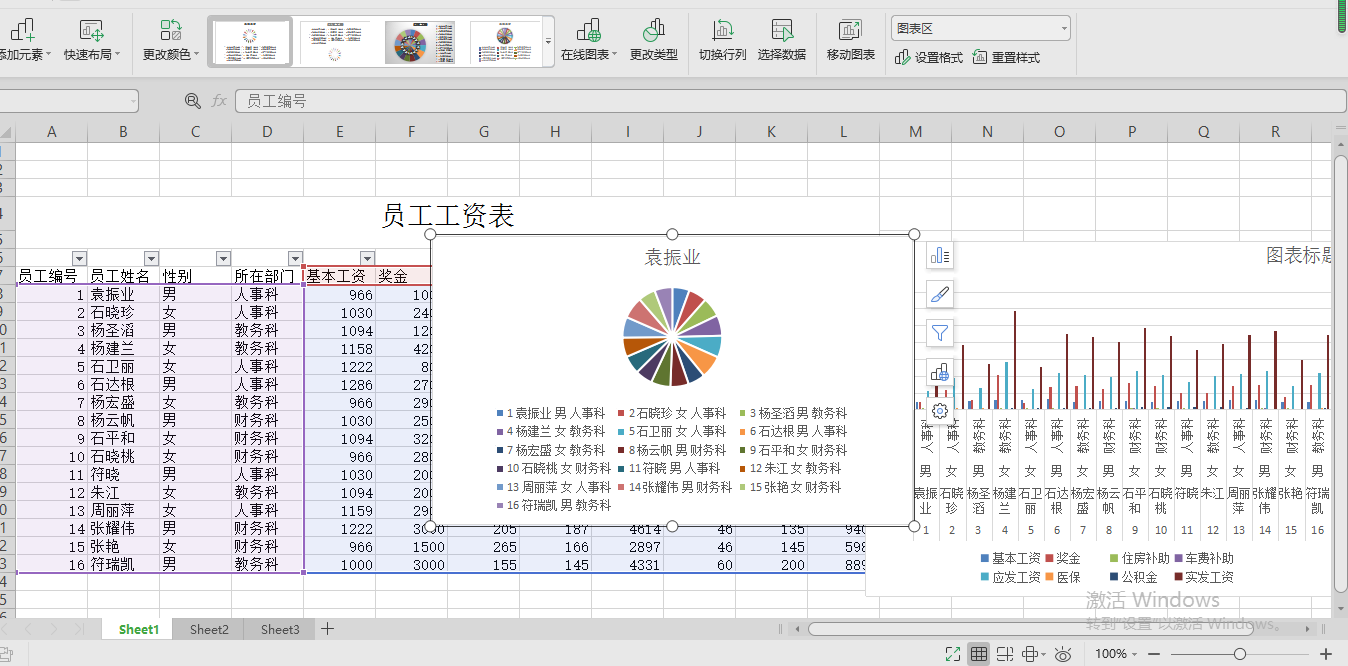Open the filter dropdown above 基本工资

(367, 258)
